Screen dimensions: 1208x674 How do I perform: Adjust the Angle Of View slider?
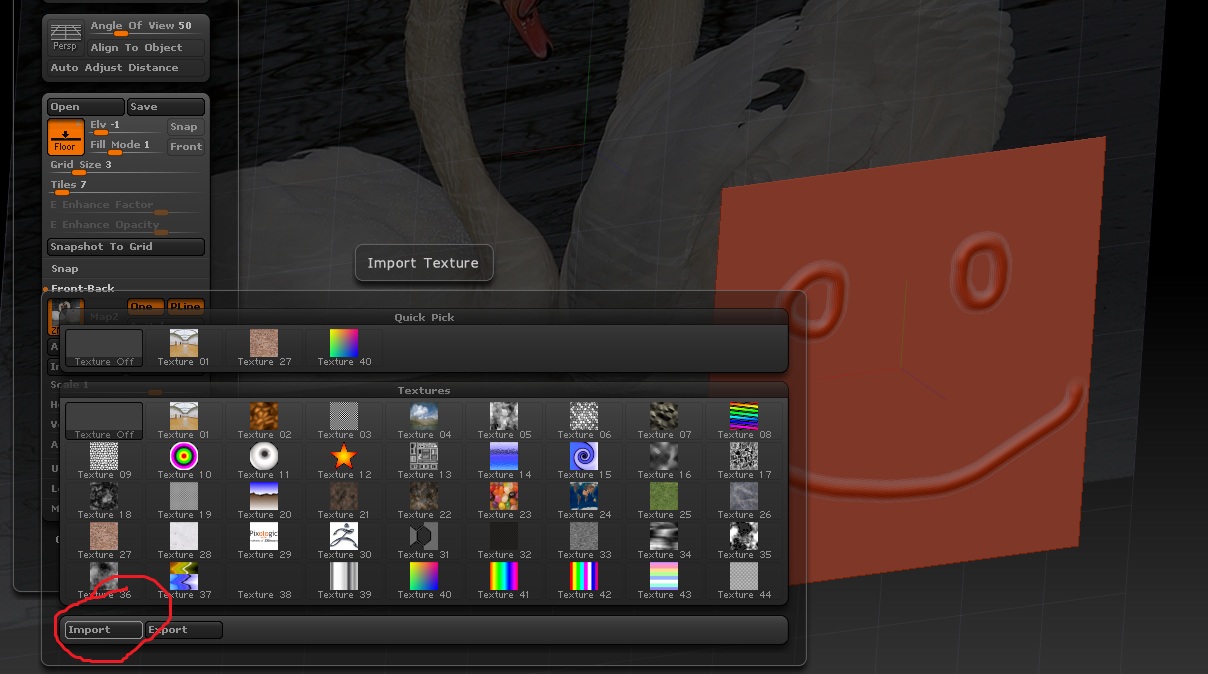coord(145,27)
